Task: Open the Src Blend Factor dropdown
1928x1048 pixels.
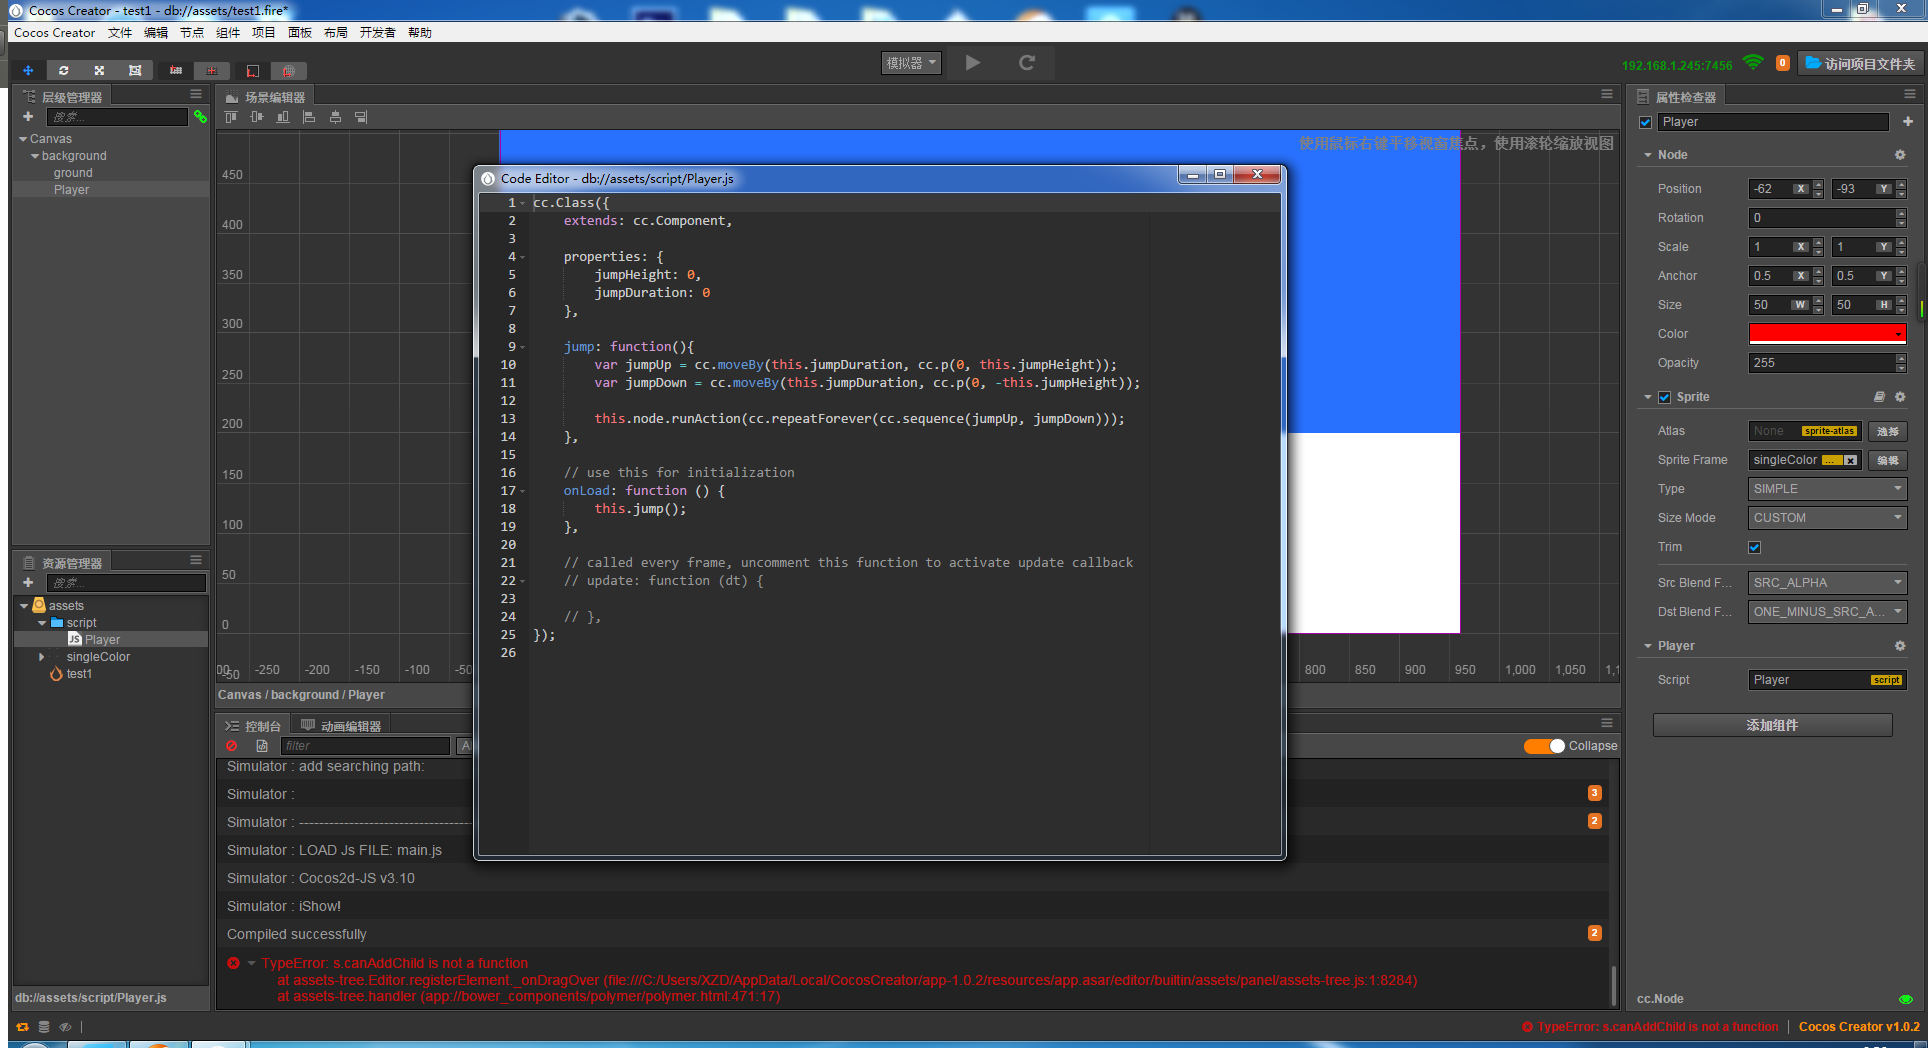Action: coord(1827,583)
